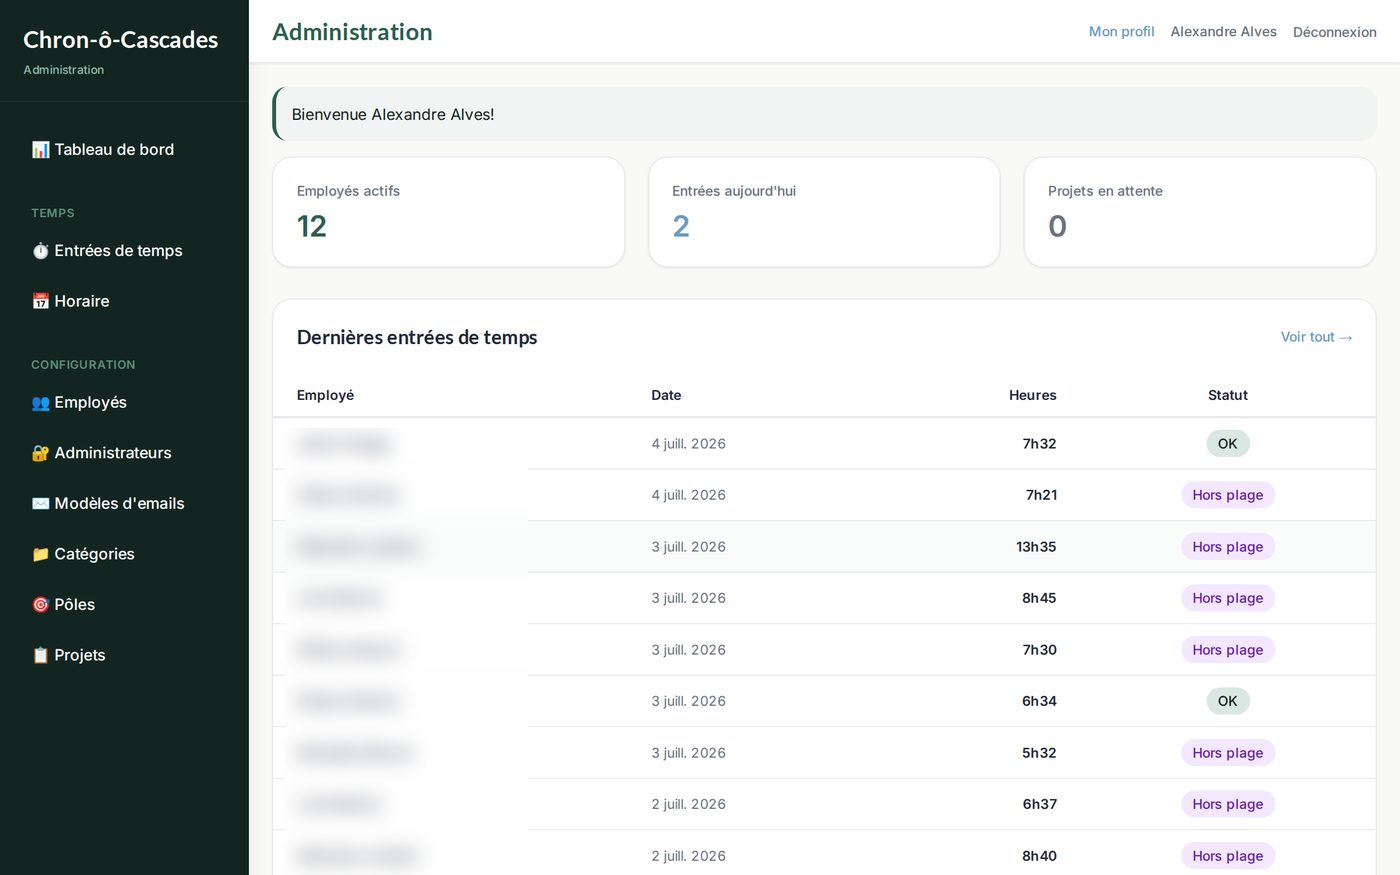The image size is (1400, 875).
Task: Click the clipboard icon beside Projets
Action: pos(40,655)
